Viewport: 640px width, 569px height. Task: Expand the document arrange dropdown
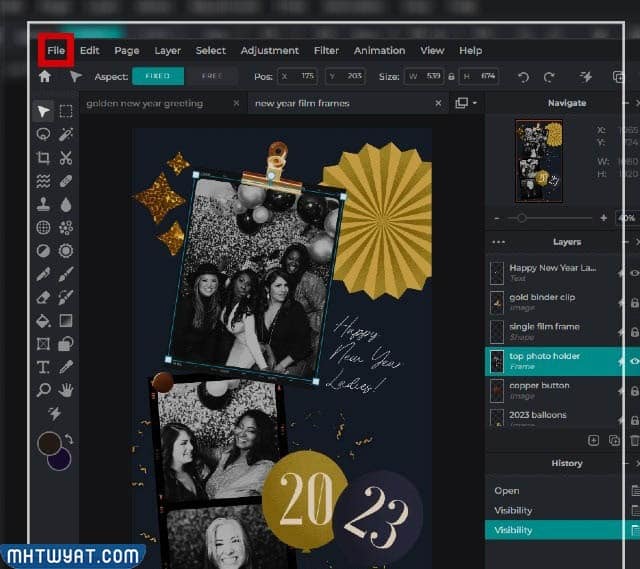pyautogui.click(x=467, y=103)
